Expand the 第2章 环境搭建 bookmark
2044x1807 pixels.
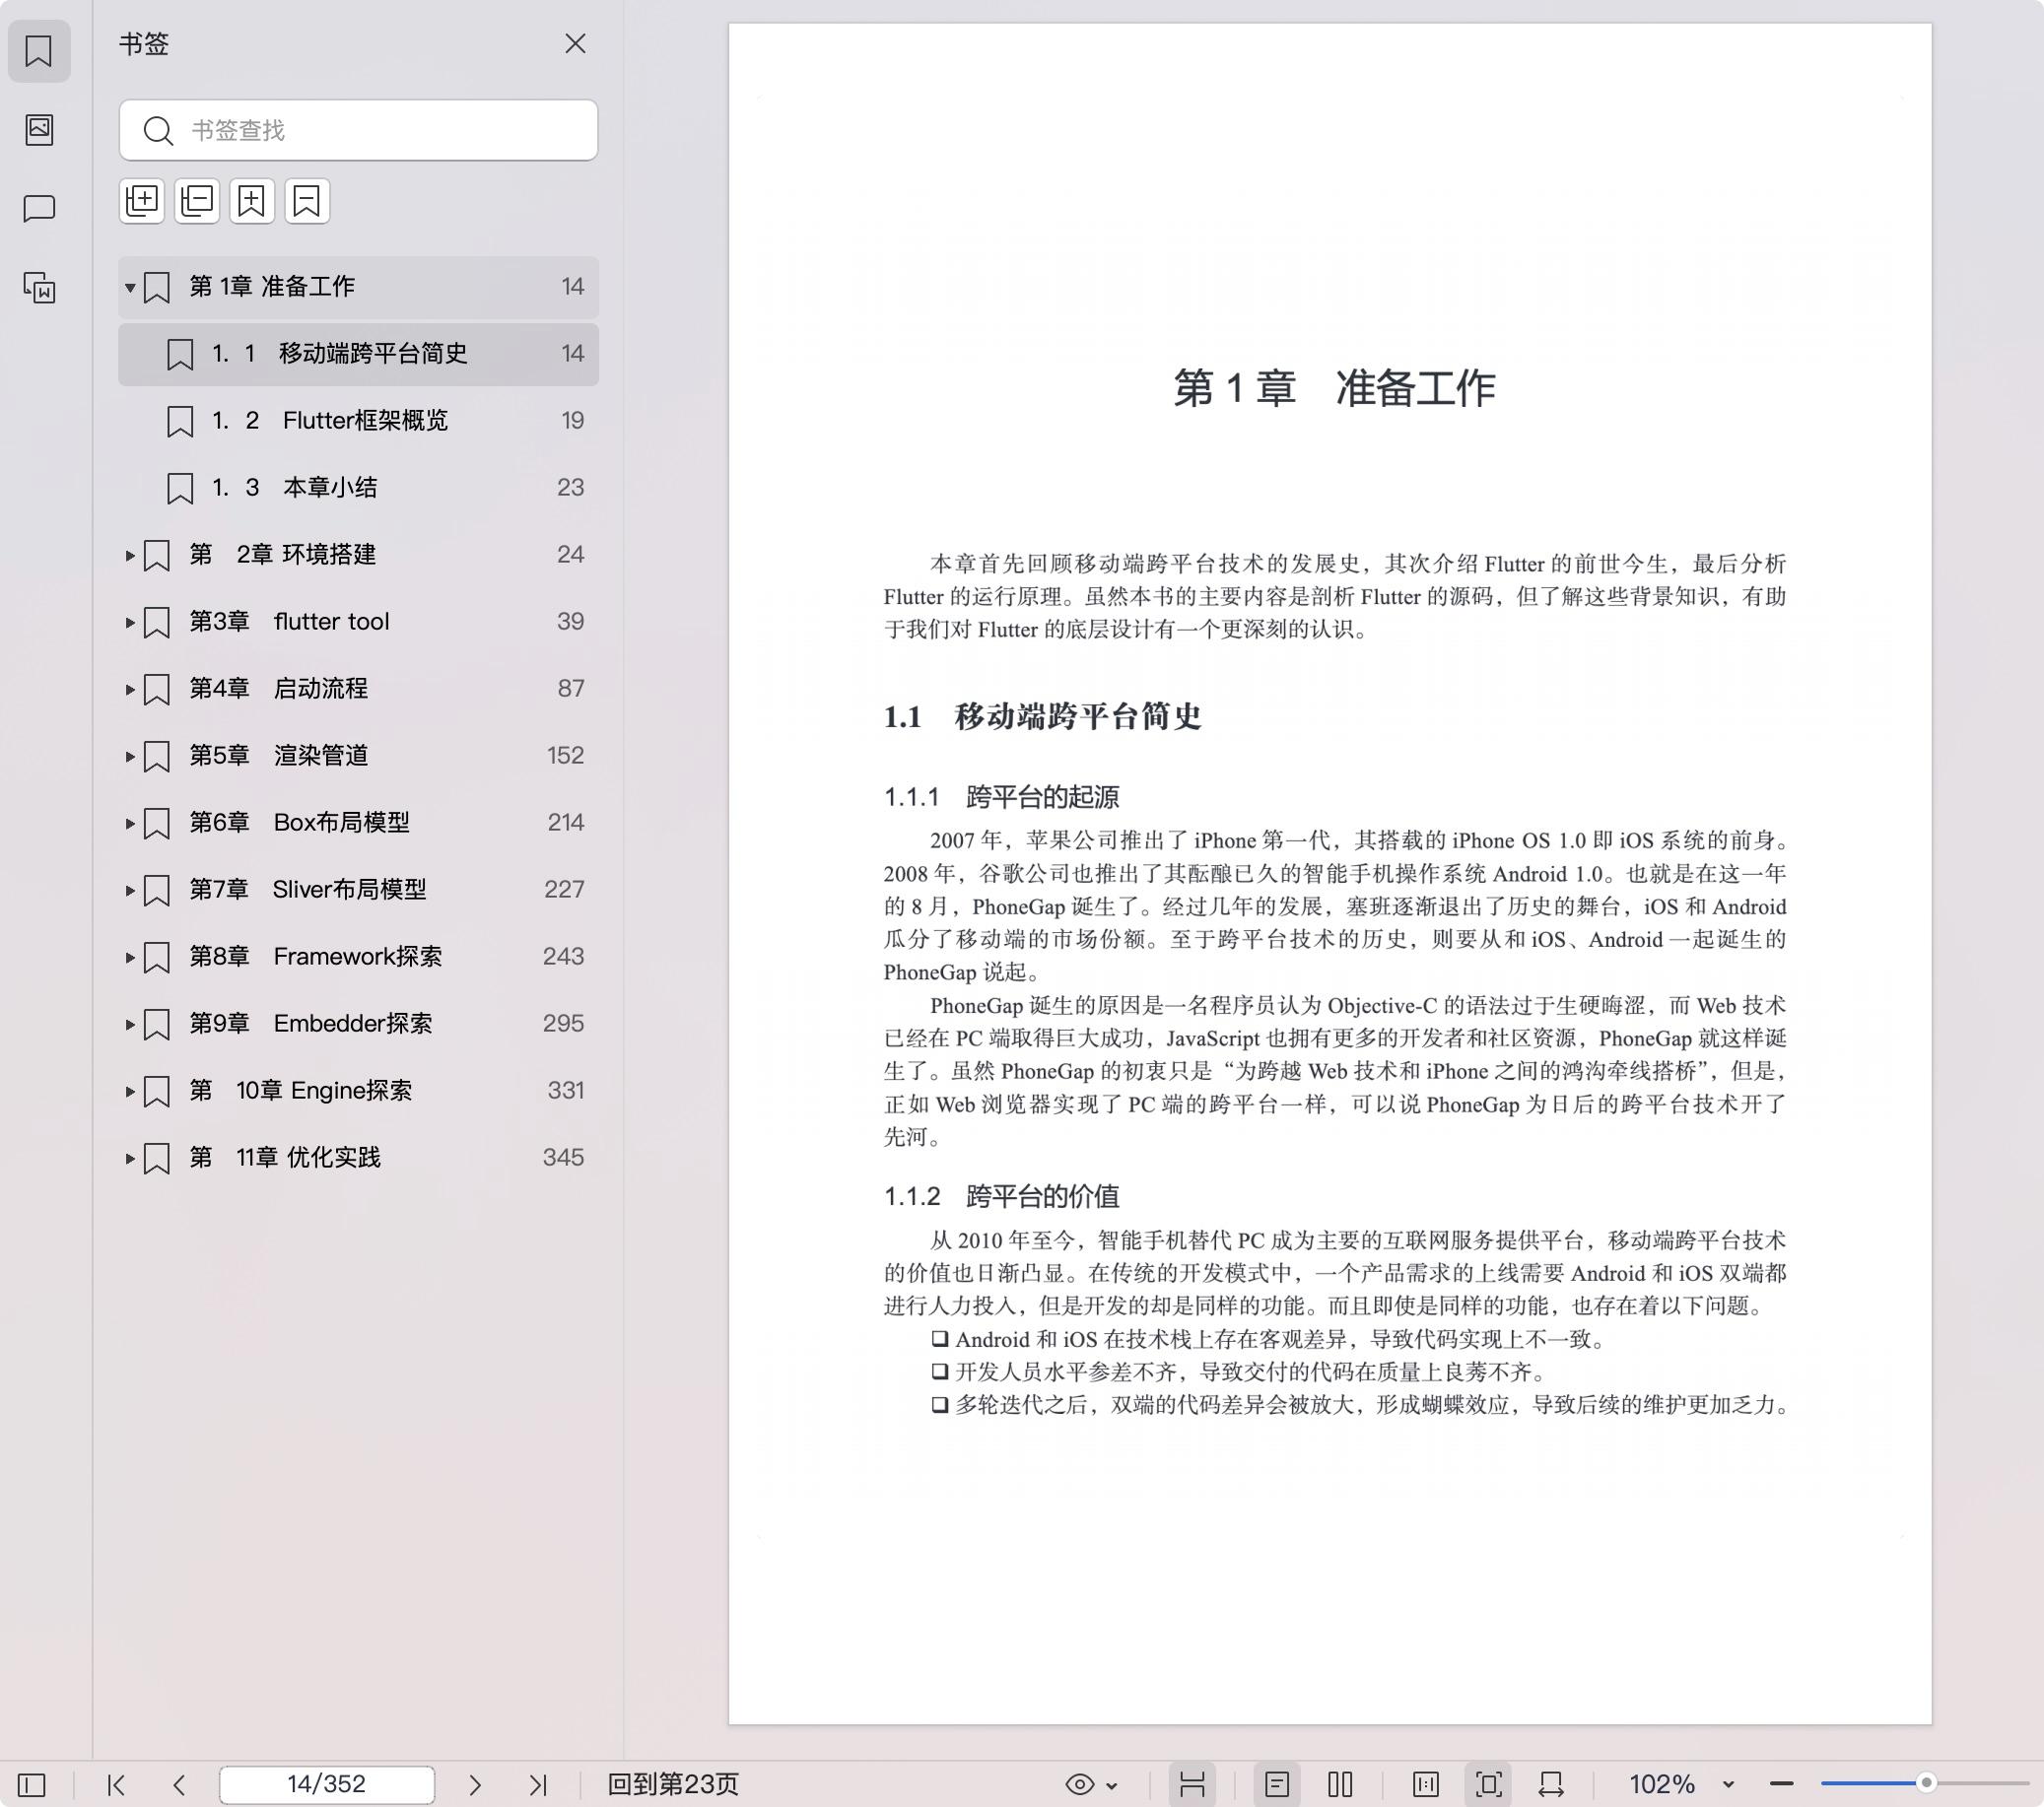coord(130,556)
